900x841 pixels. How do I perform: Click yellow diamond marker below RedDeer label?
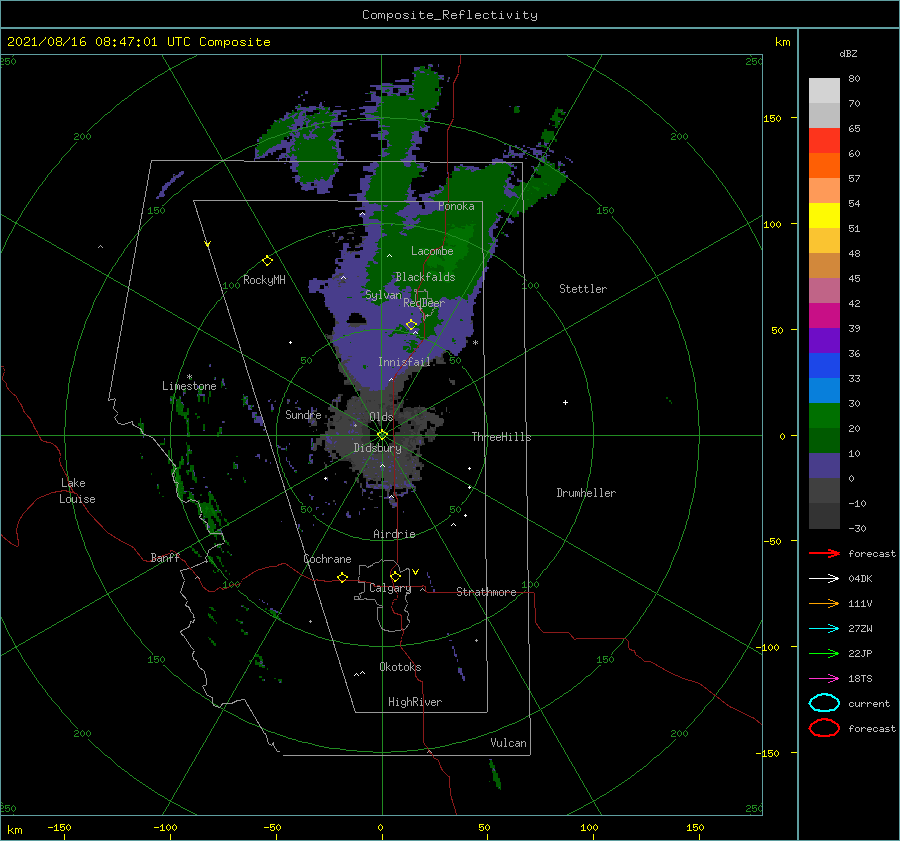[x=411, y=325]
